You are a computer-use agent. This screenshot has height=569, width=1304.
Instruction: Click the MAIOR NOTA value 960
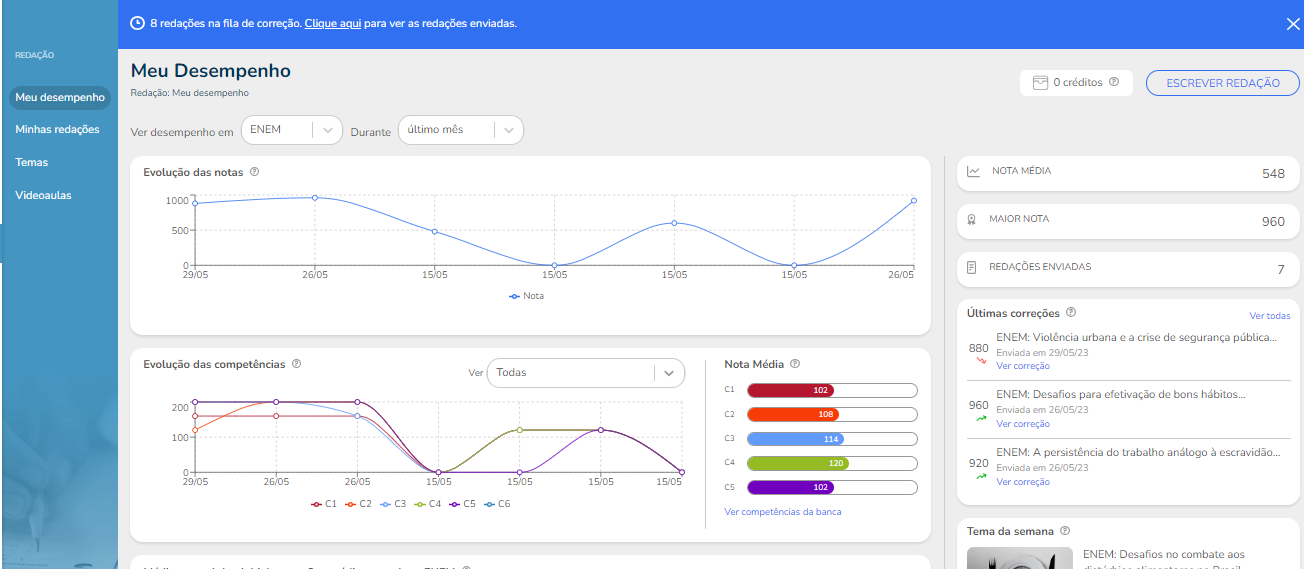click(1273, 222)
